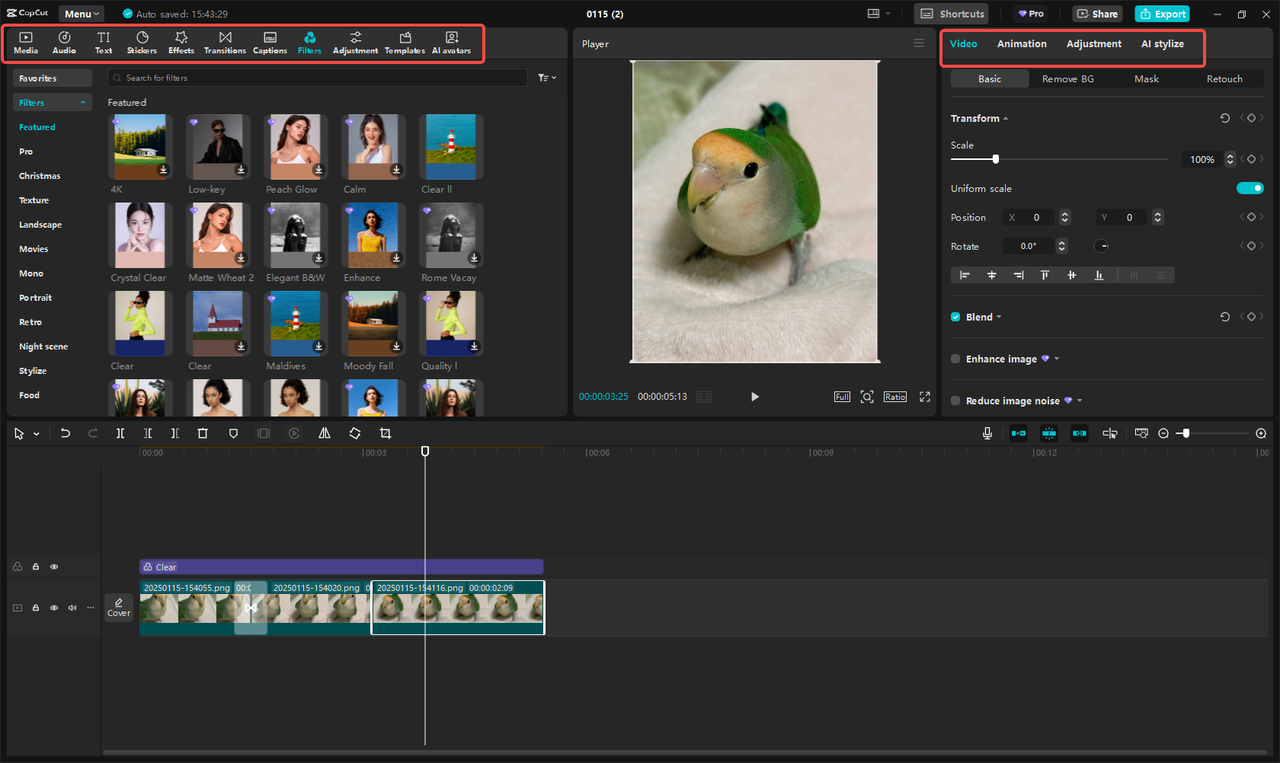The height and width of the screenshot is (763, 1280).
Task: Click the Auto captions icon in timeline toolbar
Action: (1141, 433)
